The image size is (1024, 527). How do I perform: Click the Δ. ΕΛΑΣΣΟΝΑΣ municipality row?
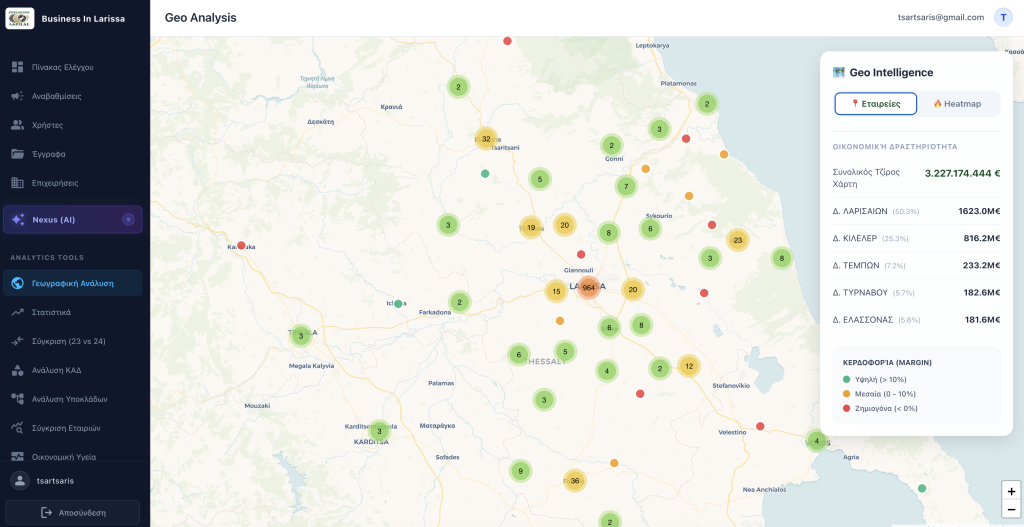click(916, 319)
